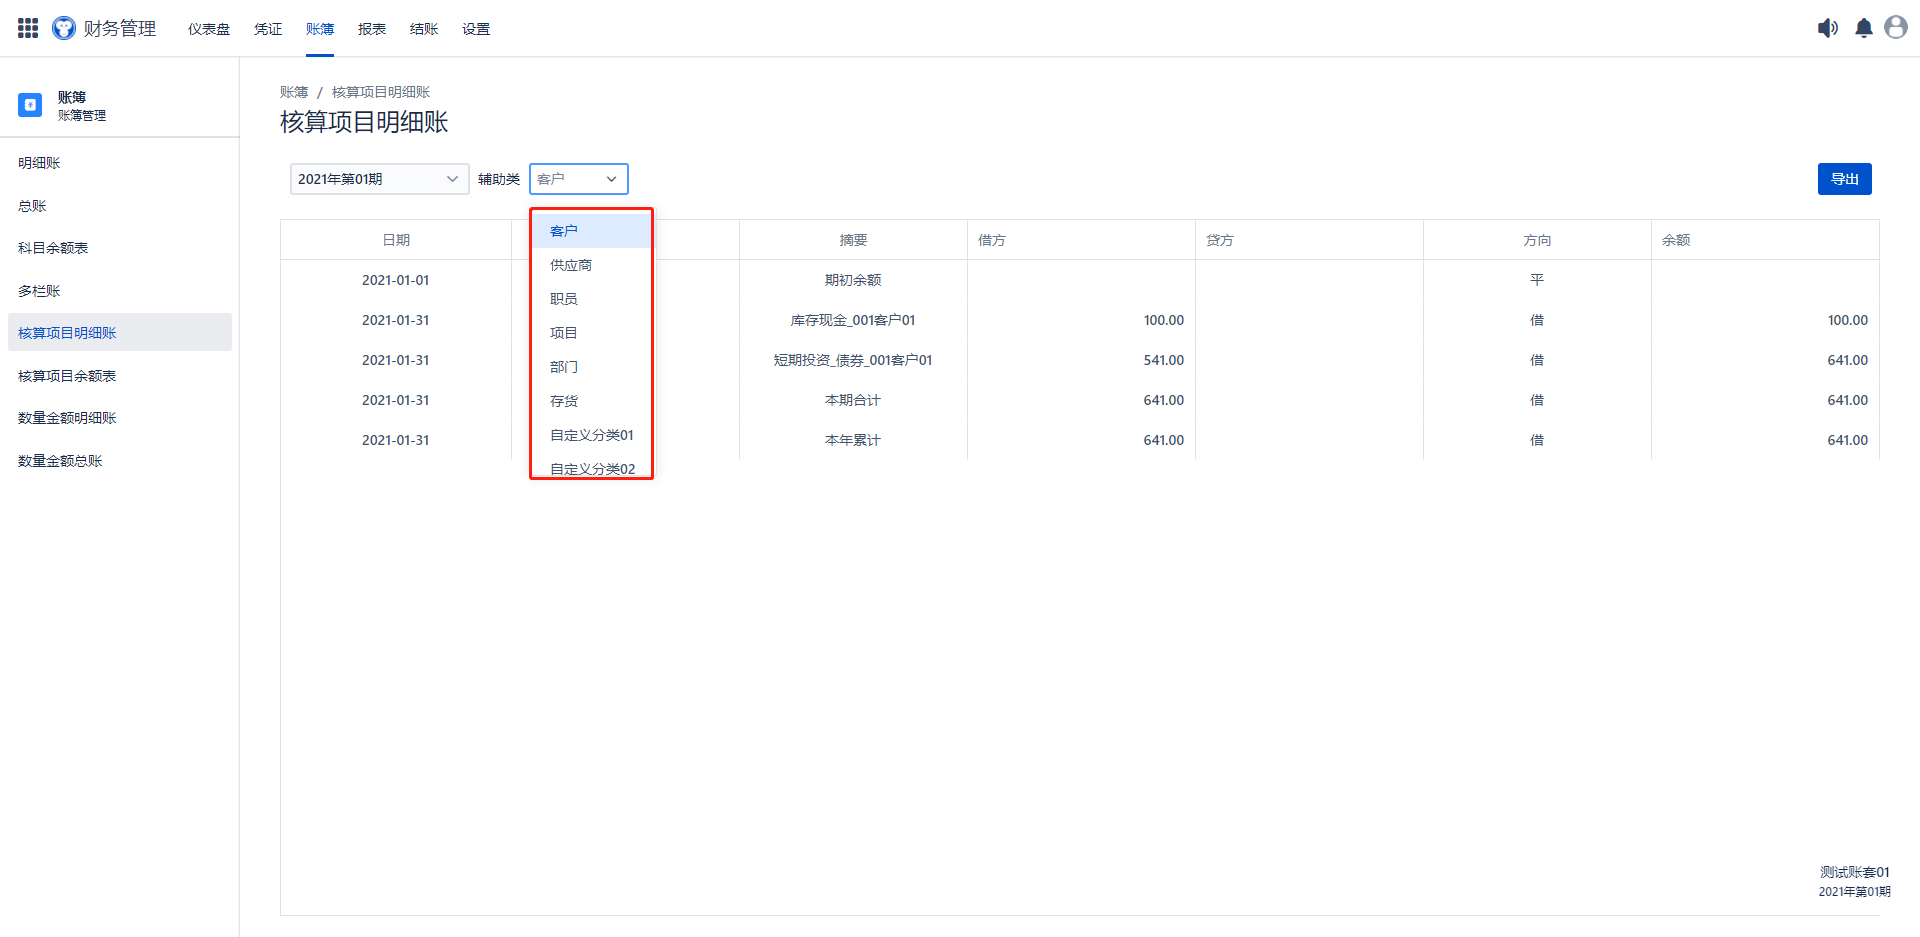Navigate to 核算项目余额表 in sidebar
Screen dimensions: 1920x937
(67, 376)
